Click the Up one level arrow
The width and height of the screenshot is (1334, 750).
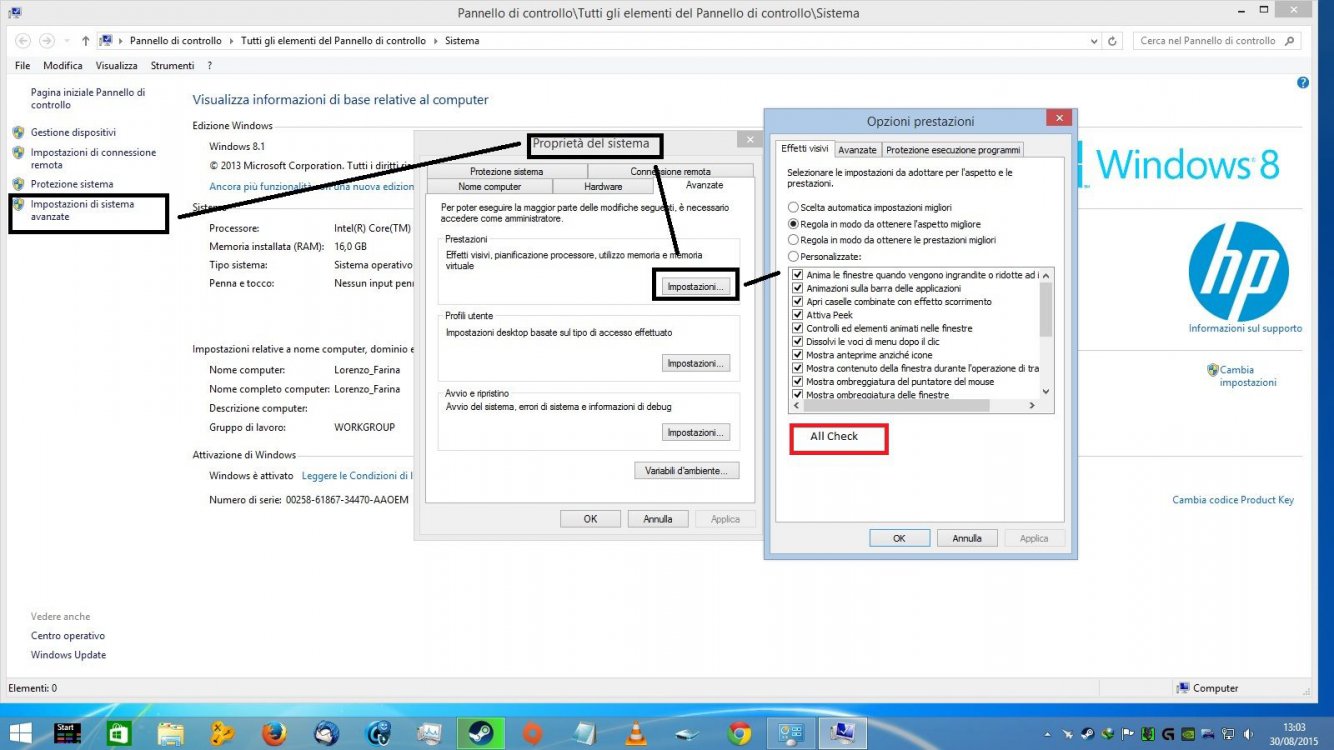84,41
